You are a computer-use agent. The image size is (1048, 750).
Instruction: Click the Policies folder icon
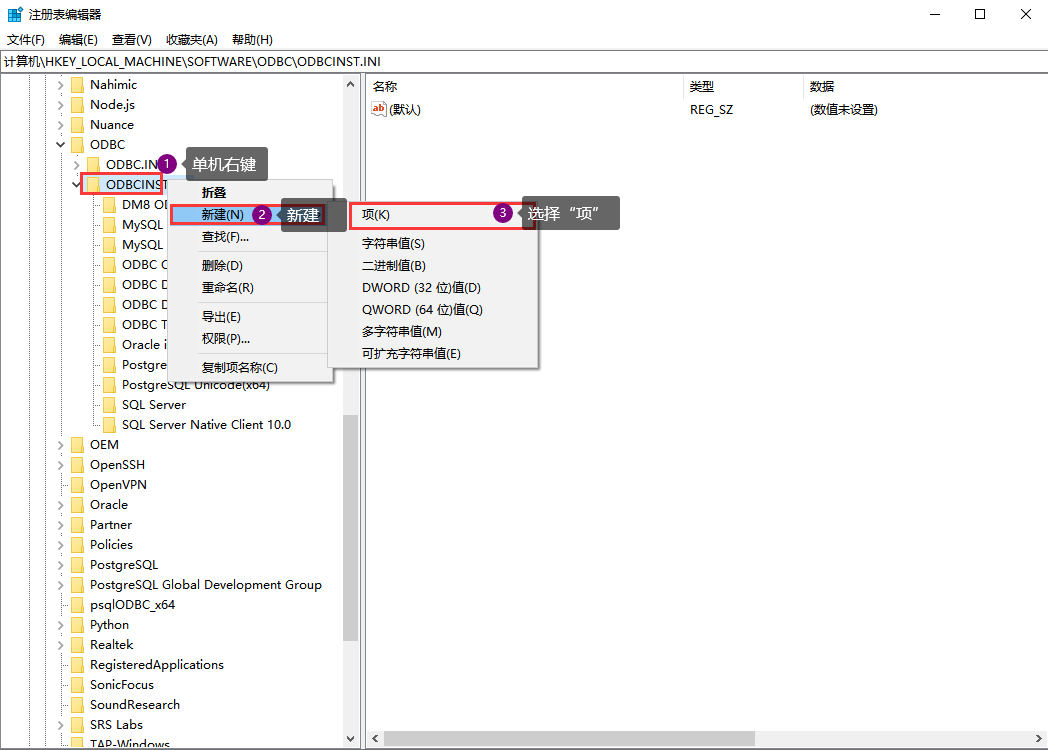78,545
